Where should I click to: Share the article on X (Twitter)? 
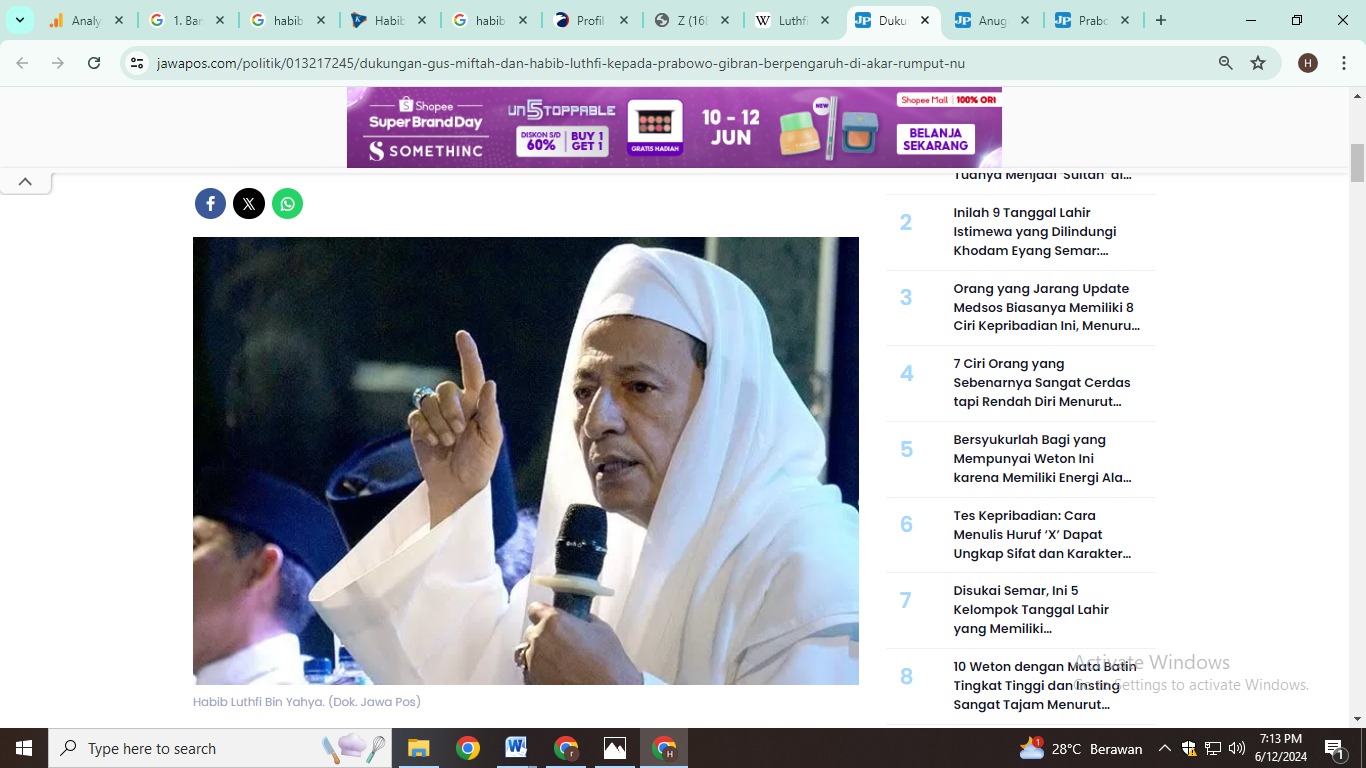pos(248,203)
